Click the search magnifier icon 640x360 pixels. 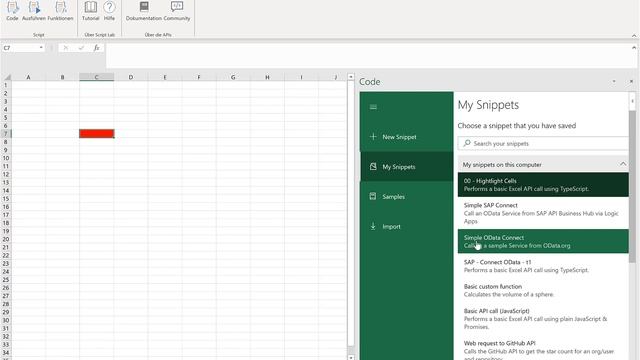467,143
